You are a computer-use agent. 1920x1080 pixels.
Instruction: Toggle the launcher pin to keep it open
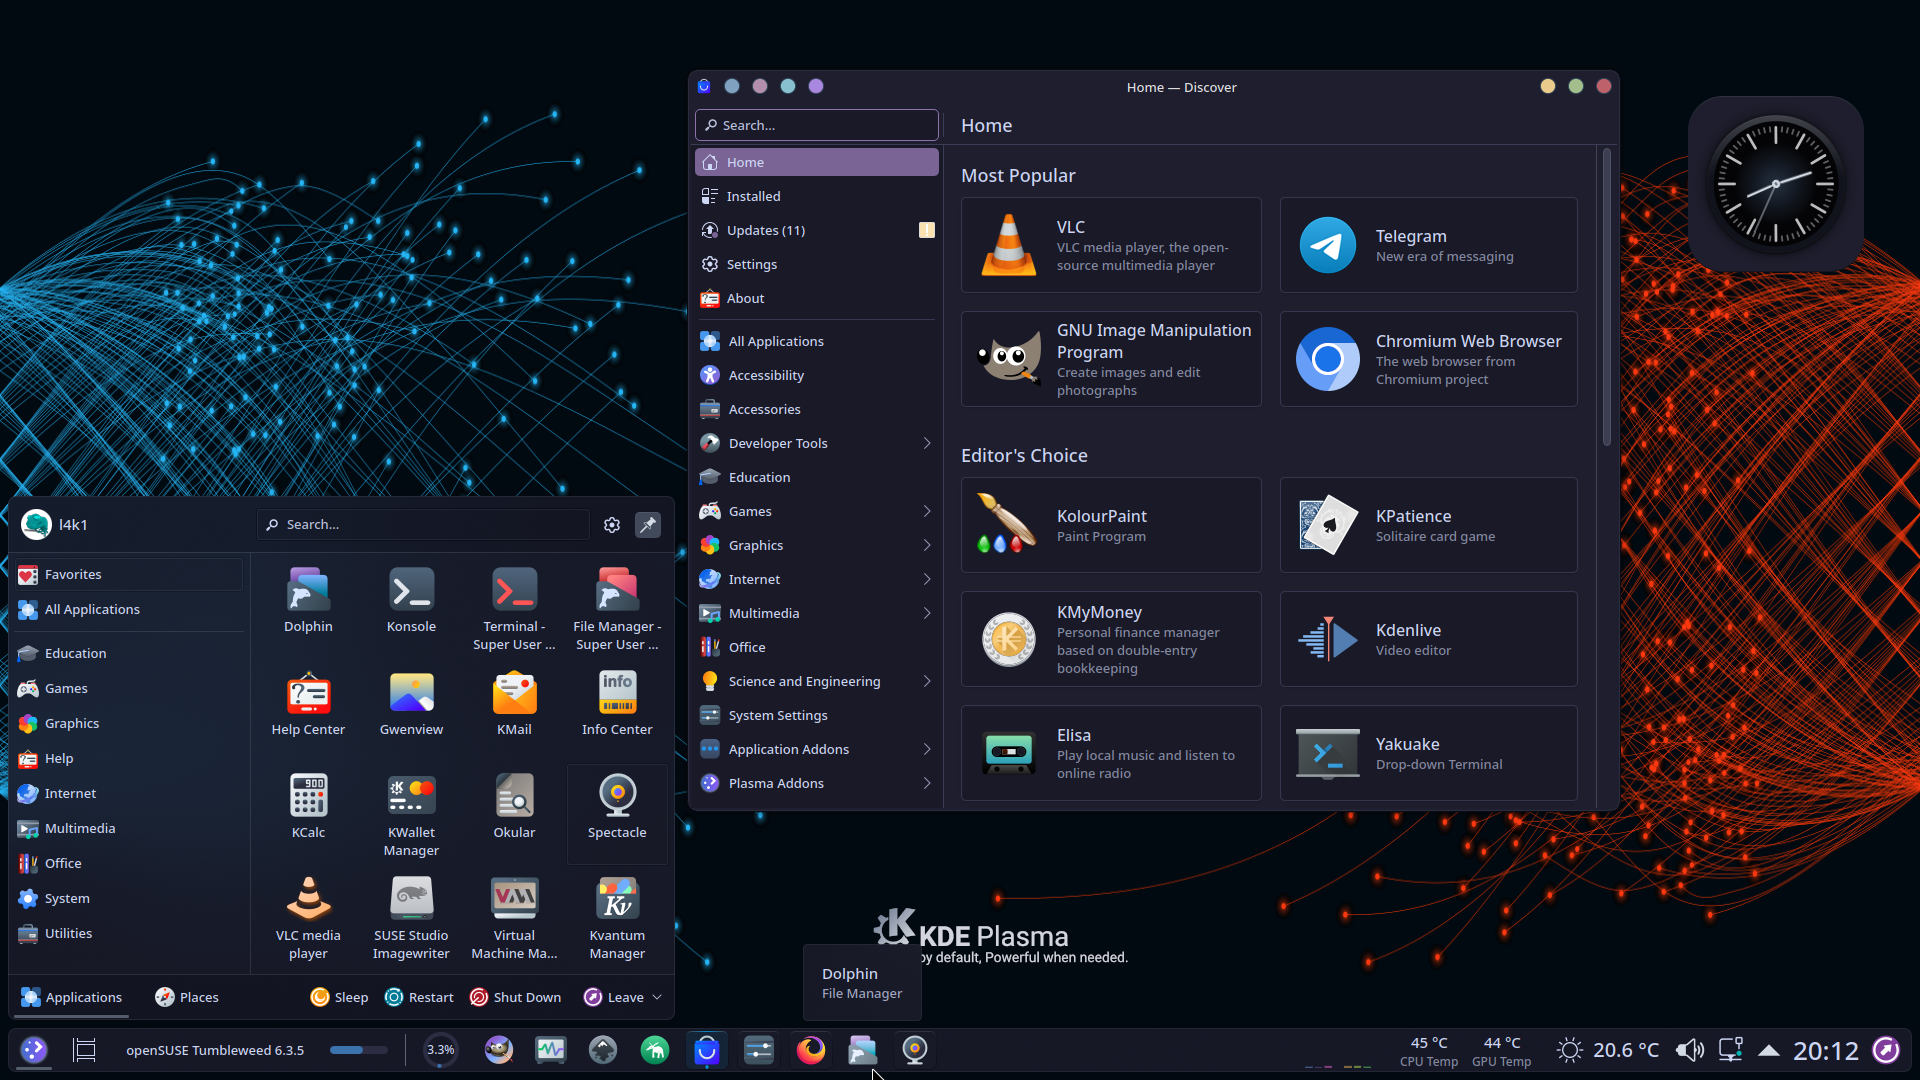(x=648, y=525)
